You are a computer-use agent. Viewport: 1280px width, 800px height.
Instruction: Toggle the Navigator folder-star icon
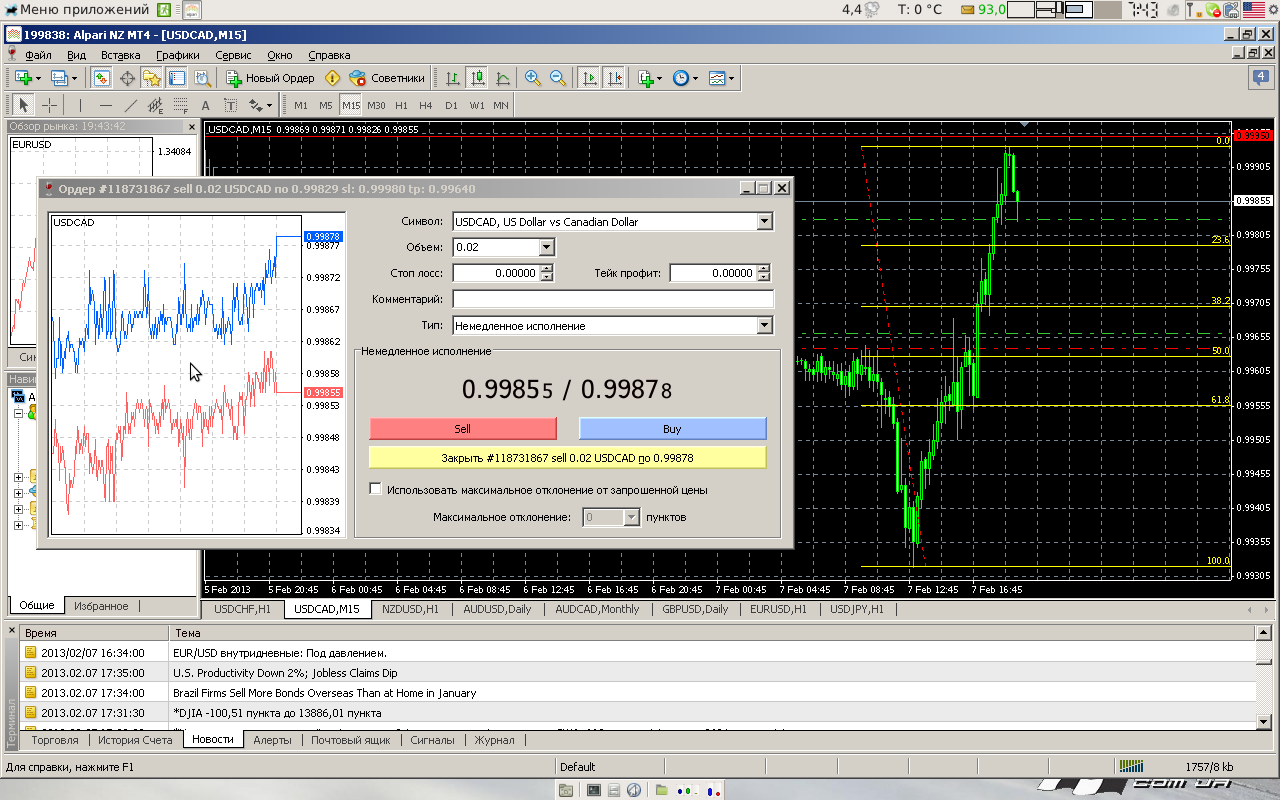tap(152, 78)
